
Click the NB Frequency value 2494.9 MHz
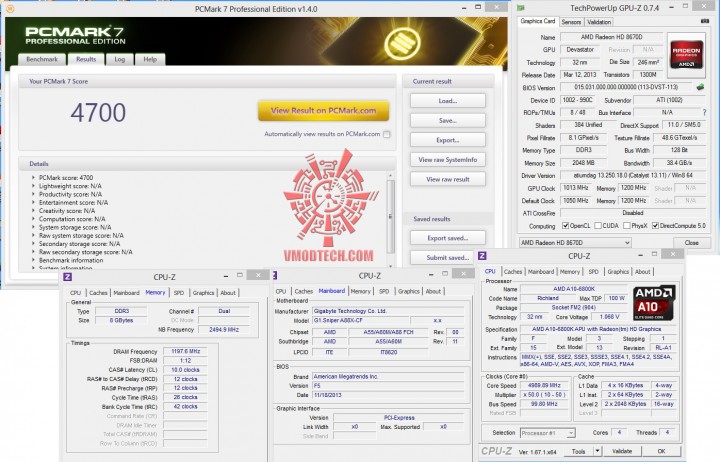(224, 329)
